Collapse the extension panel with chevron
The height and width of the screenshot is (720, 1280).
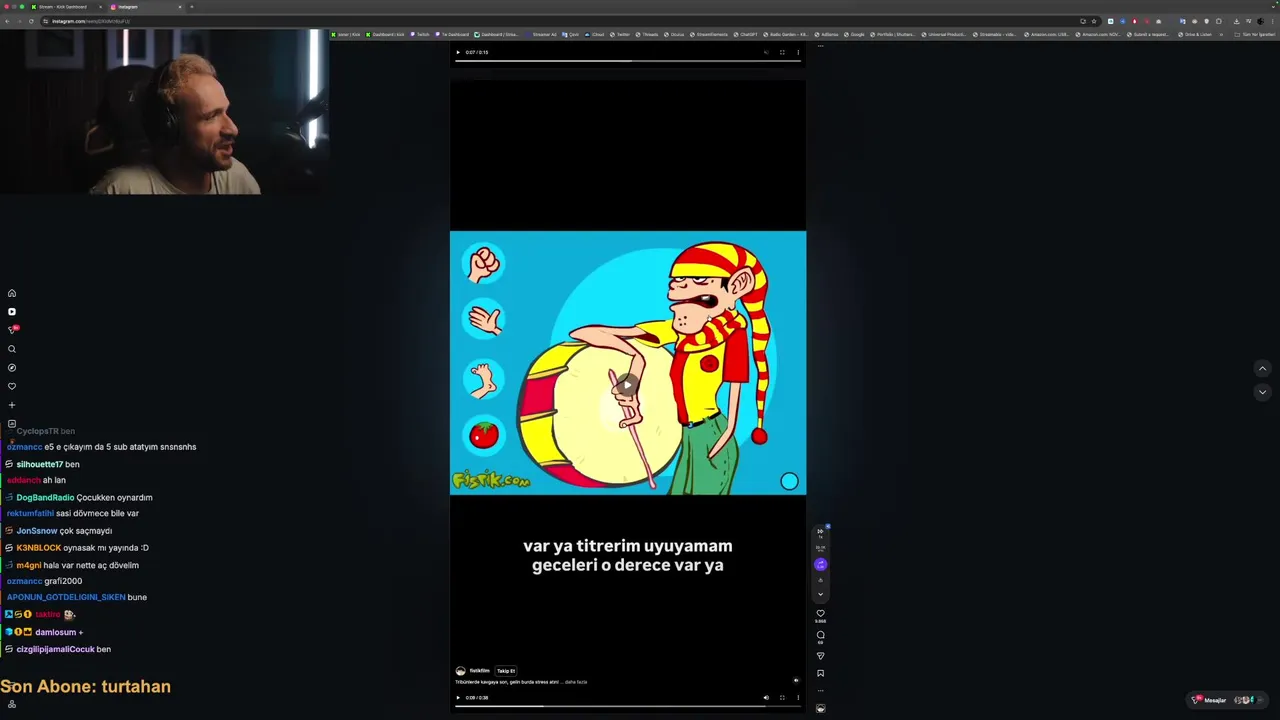point(820,594)
